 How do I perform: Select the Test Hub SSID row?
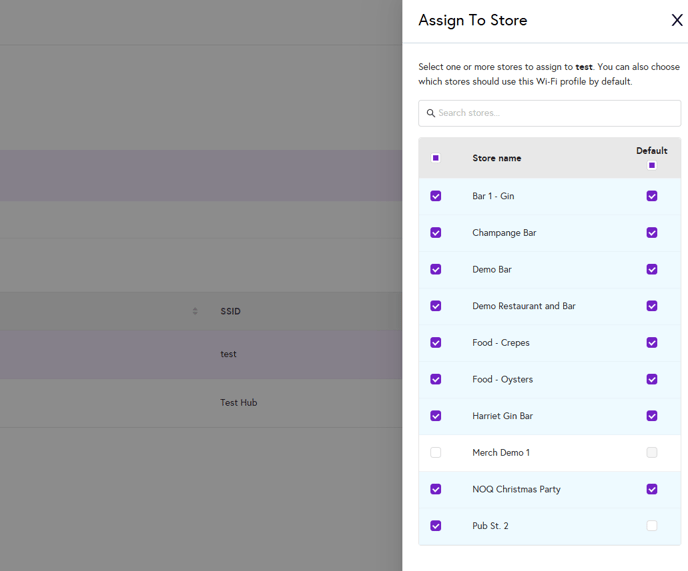click(x=239, y=403)
